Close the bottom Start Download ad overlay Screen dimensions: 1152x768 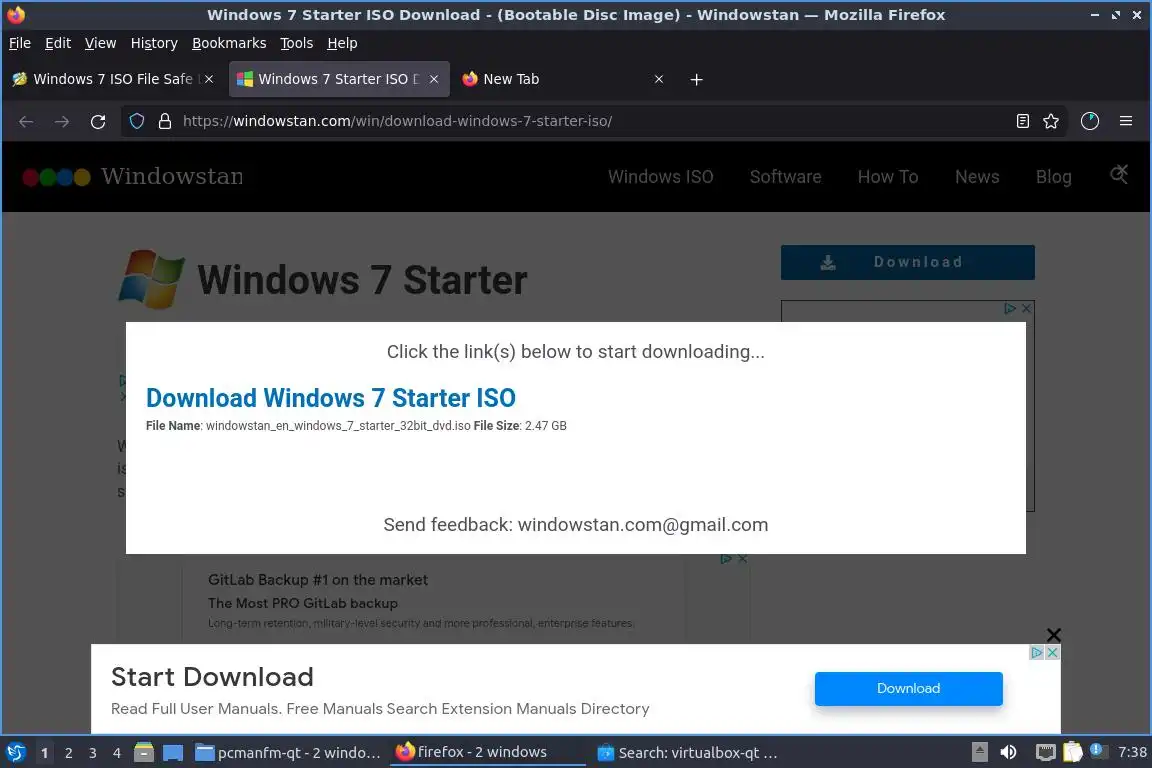coord(1054,634)
